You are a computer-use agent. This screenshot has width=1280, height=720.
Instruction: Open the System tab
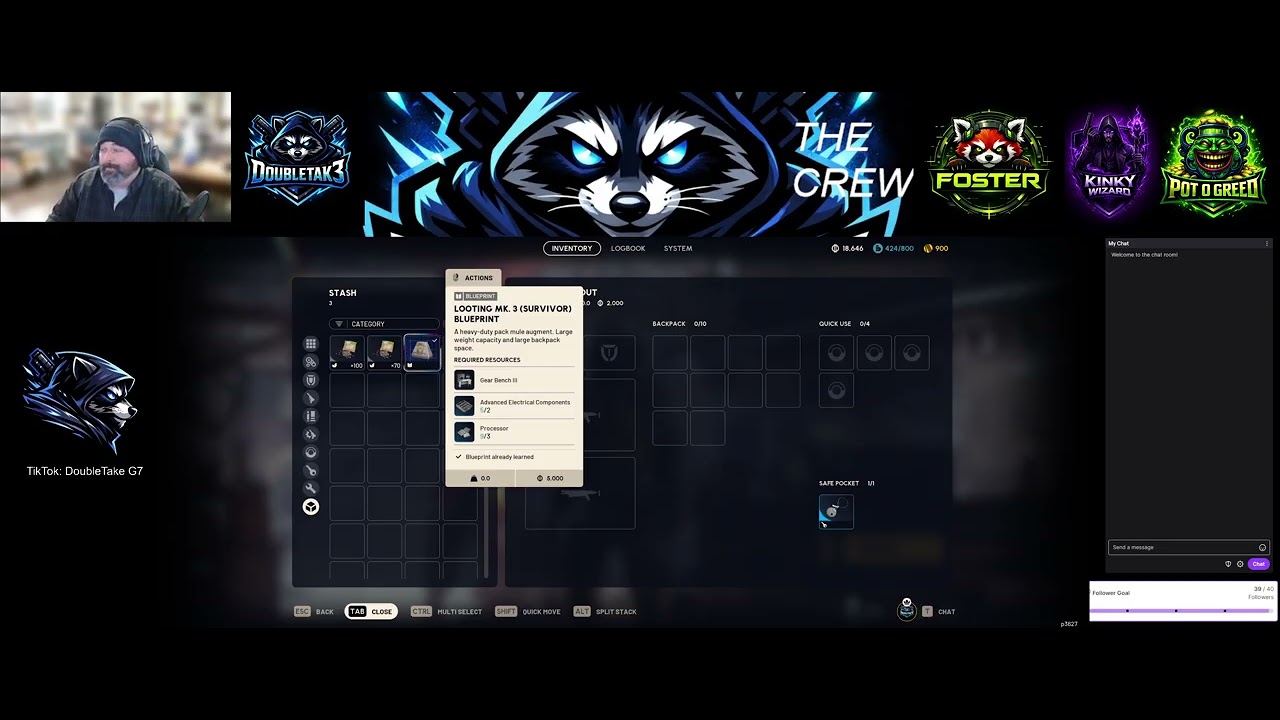(x=678, y=248)
